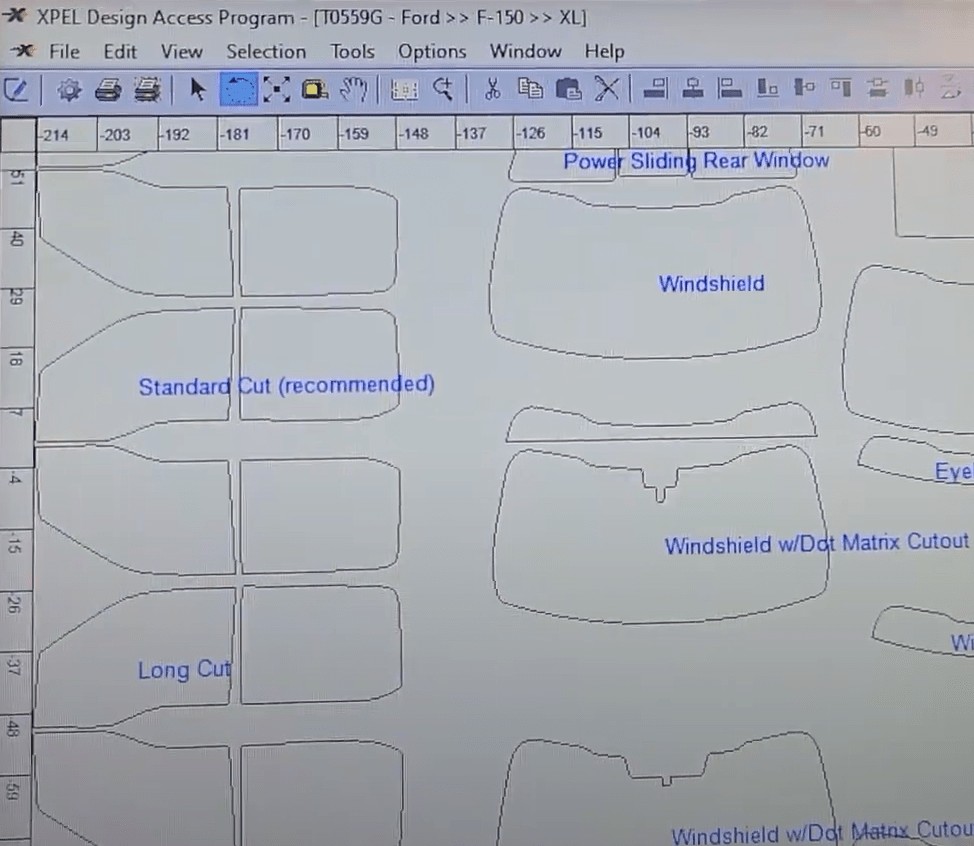Click the gear settings icon in toolbar
The width and height of the screenshot is (974, 846).
coord(69,90)
